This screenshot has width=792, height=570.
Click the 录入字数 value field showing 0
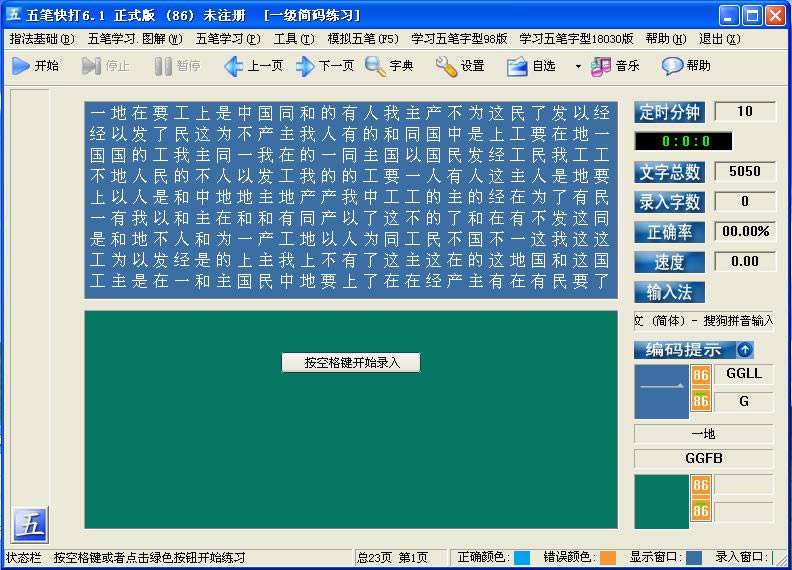point(745,201)
